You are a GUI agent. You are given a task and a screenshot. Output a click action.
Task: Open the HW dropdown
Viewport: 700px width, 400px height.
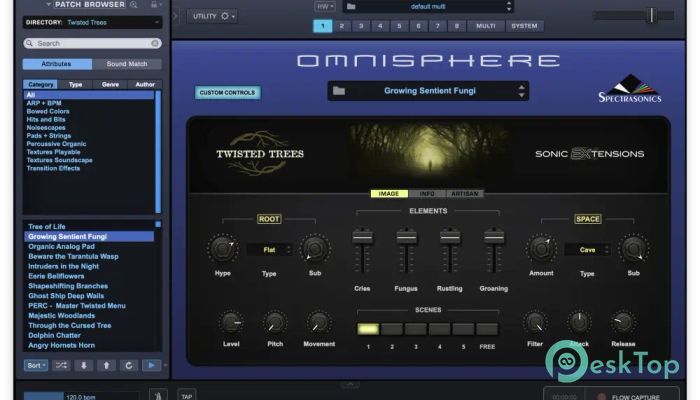325,7
